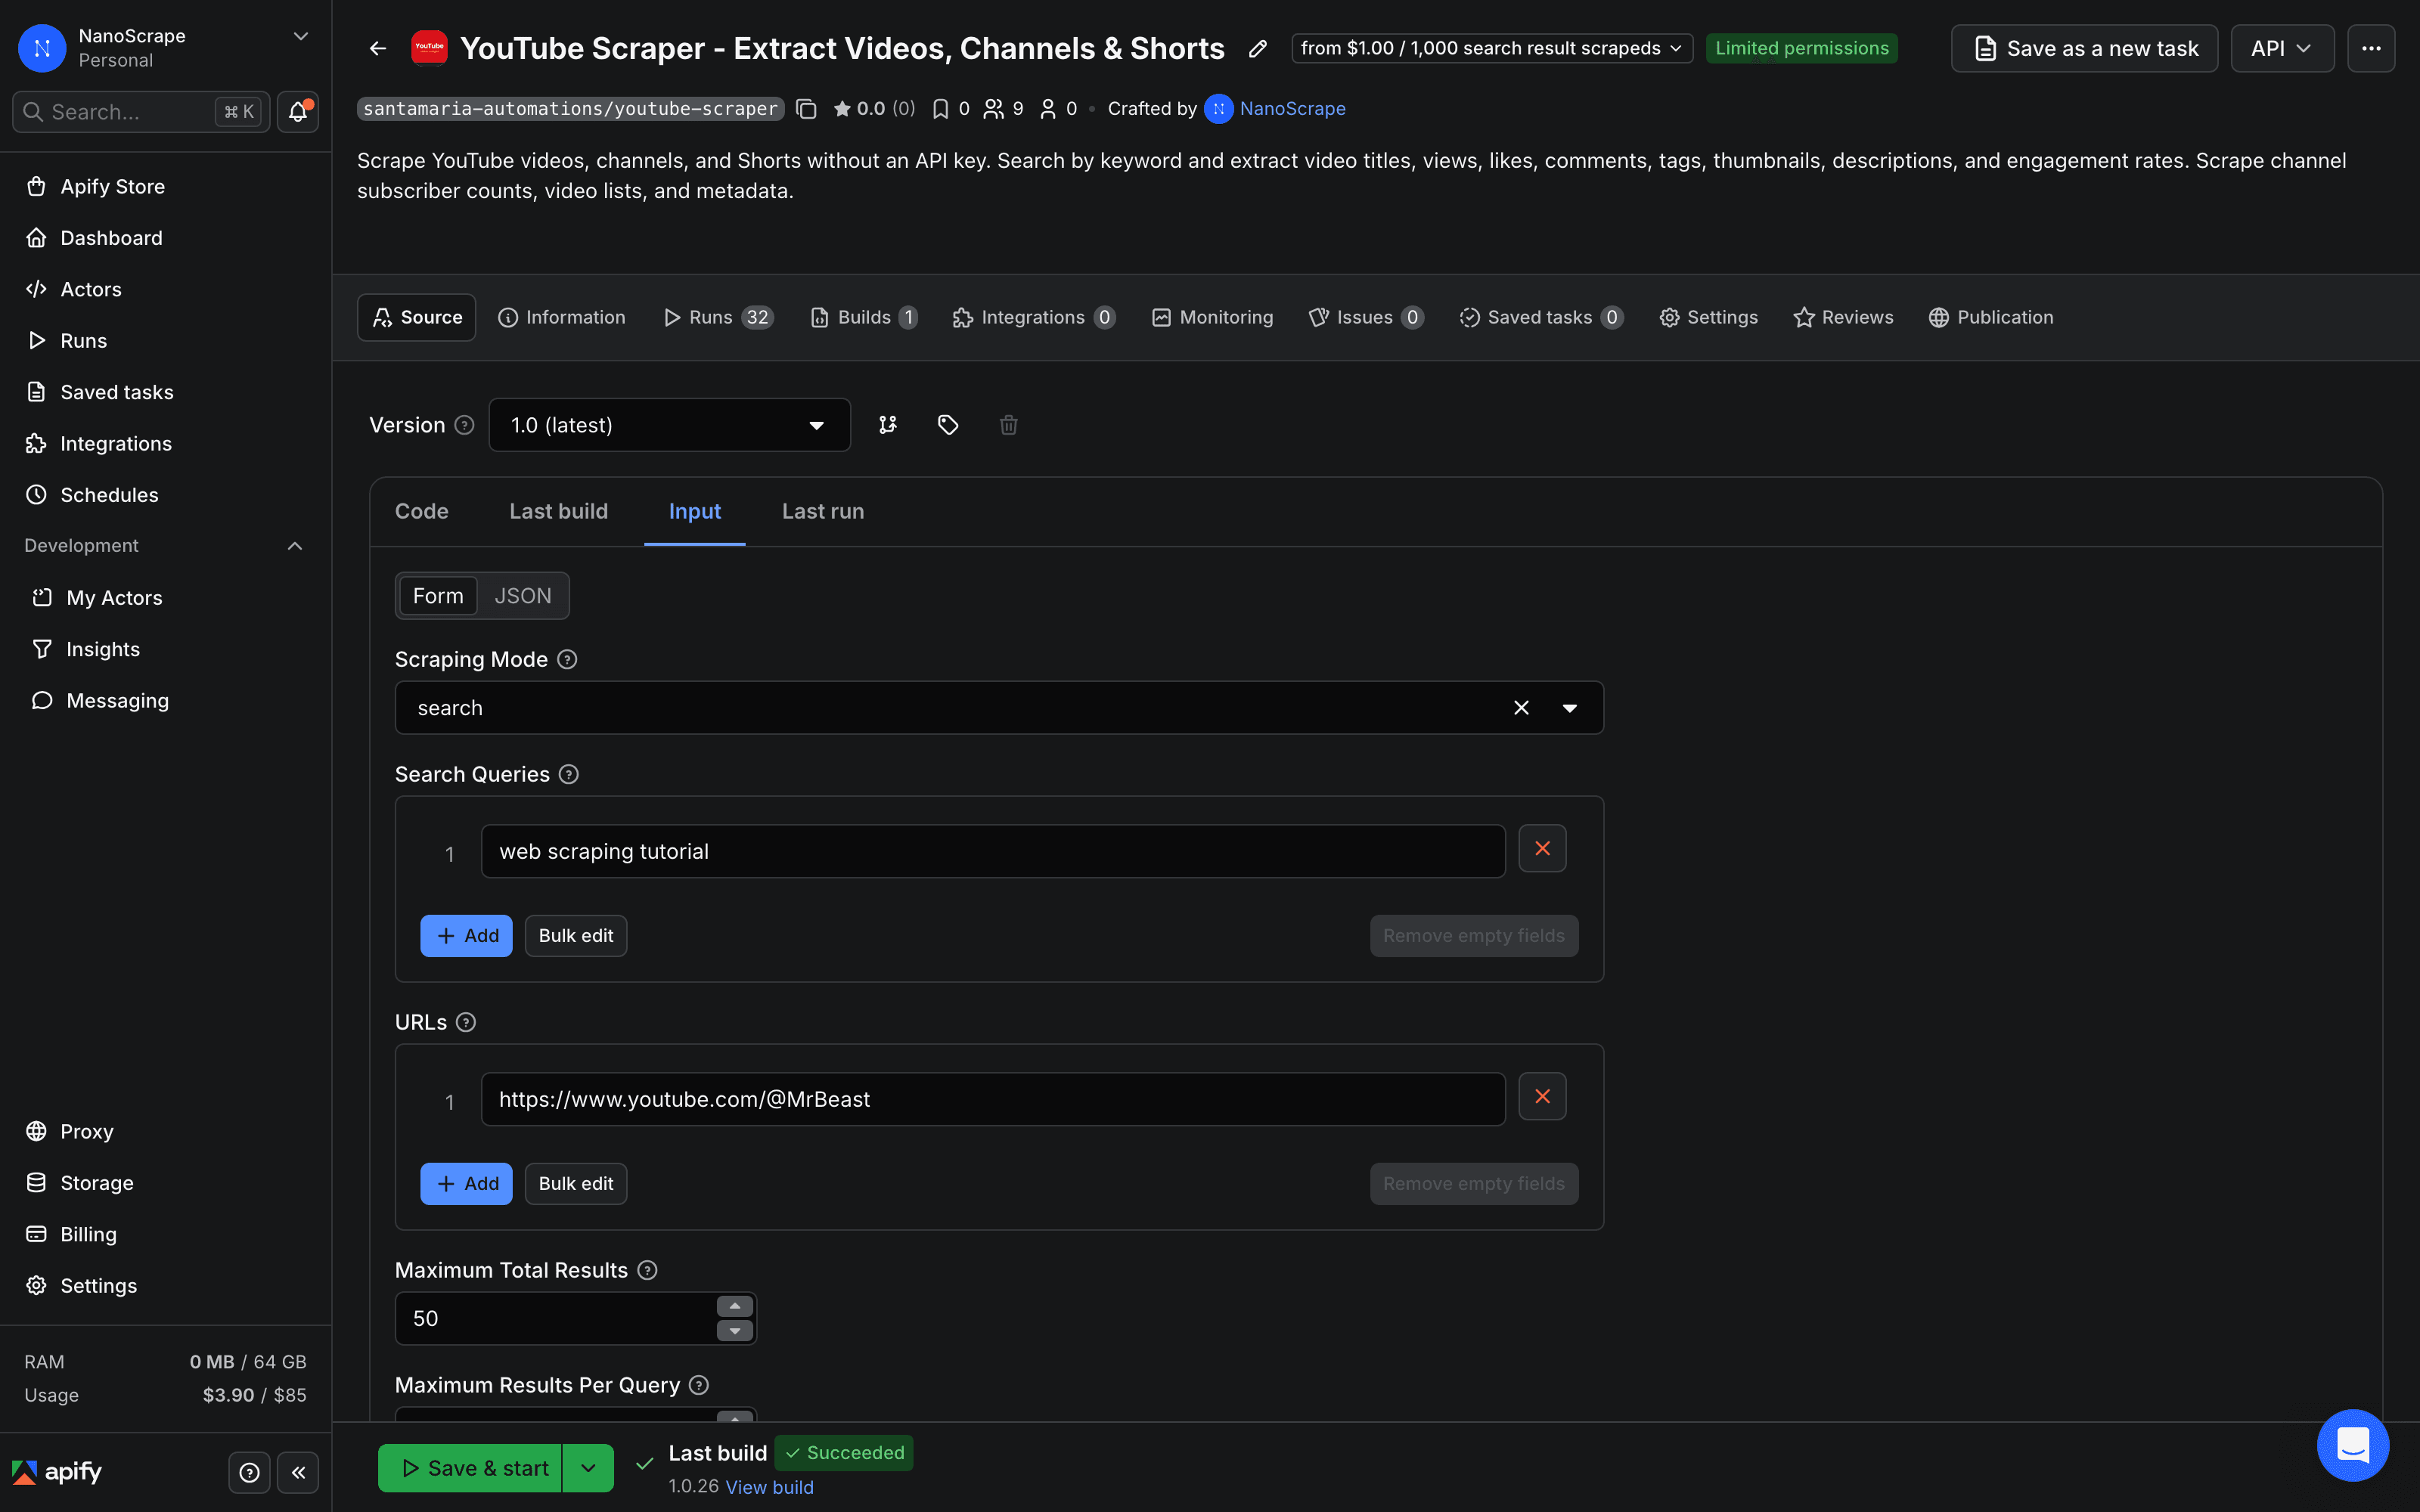Image resolution: width=2420 pixels, height=1512 pixels.
Task: Open the three-dots more options menu
Action: tap(2371, 48)
